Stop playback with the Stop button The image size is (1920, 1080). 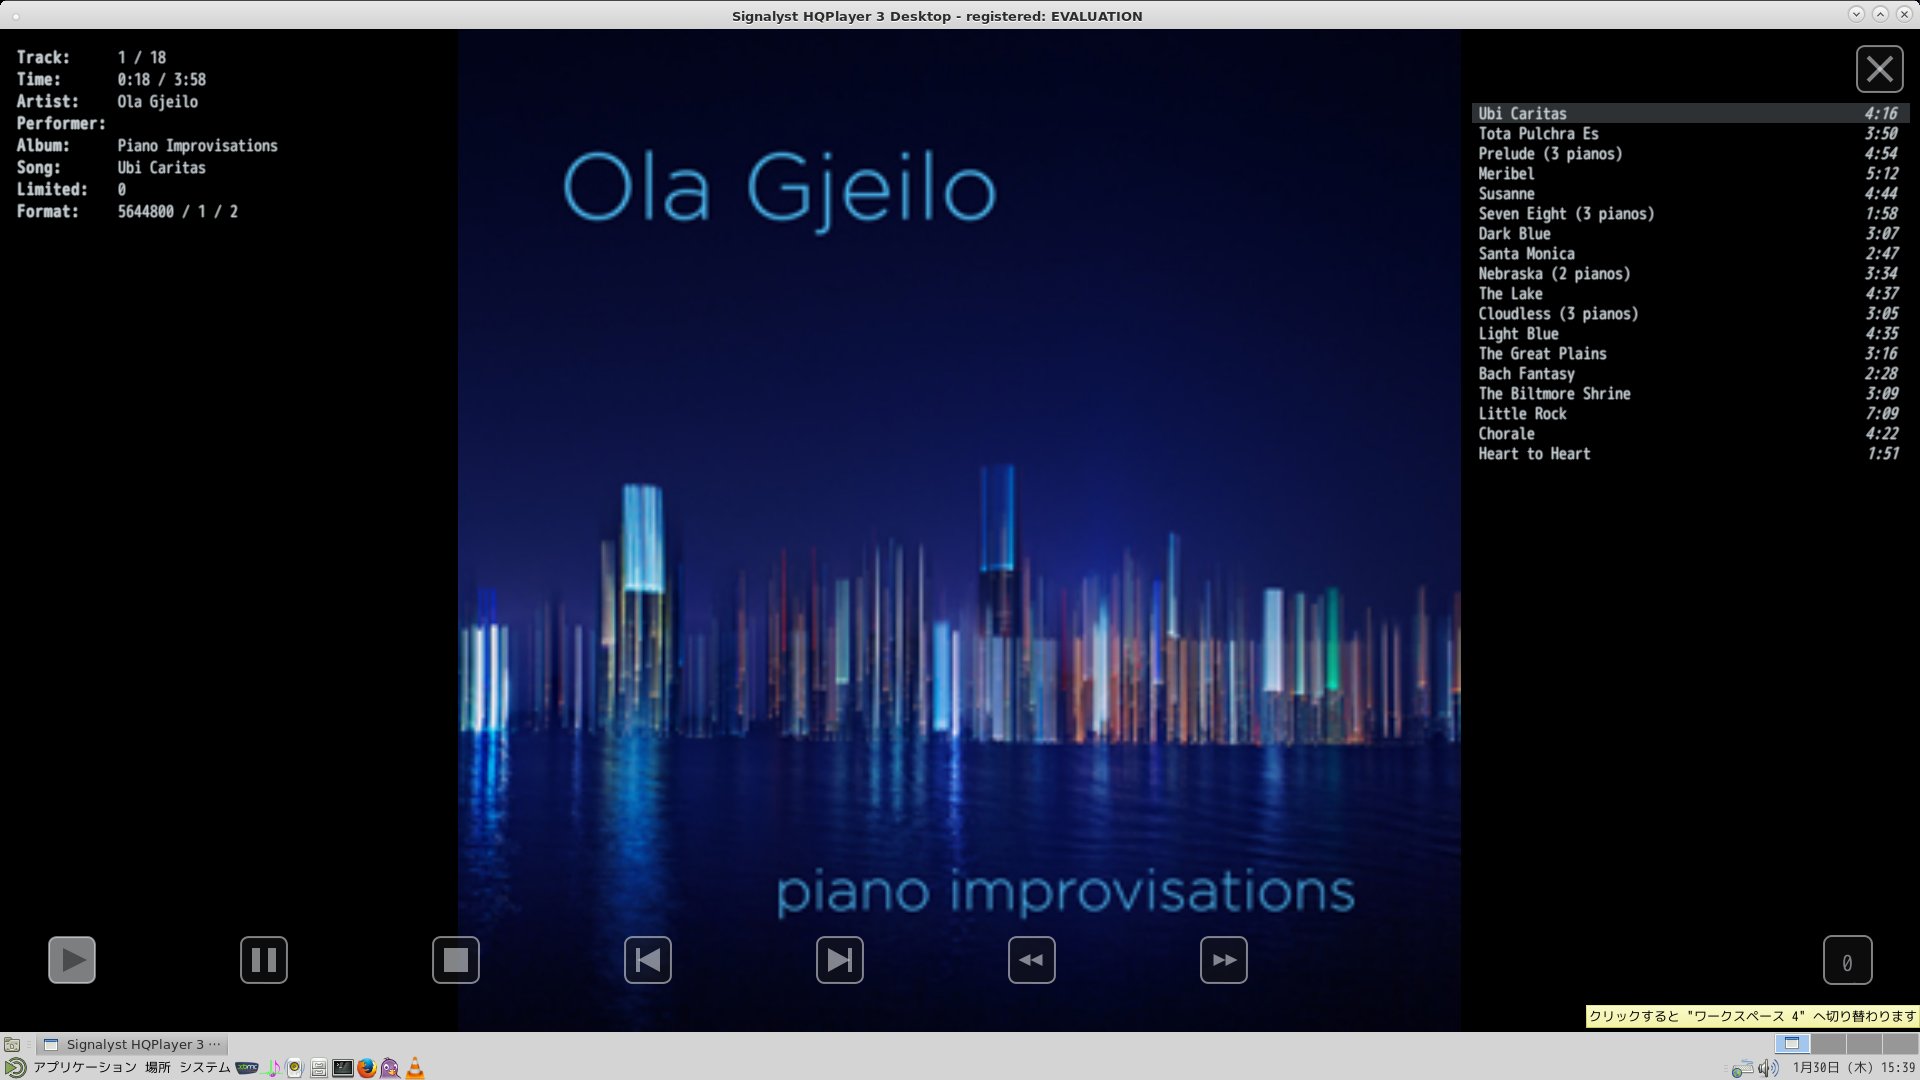coord(456,960)
